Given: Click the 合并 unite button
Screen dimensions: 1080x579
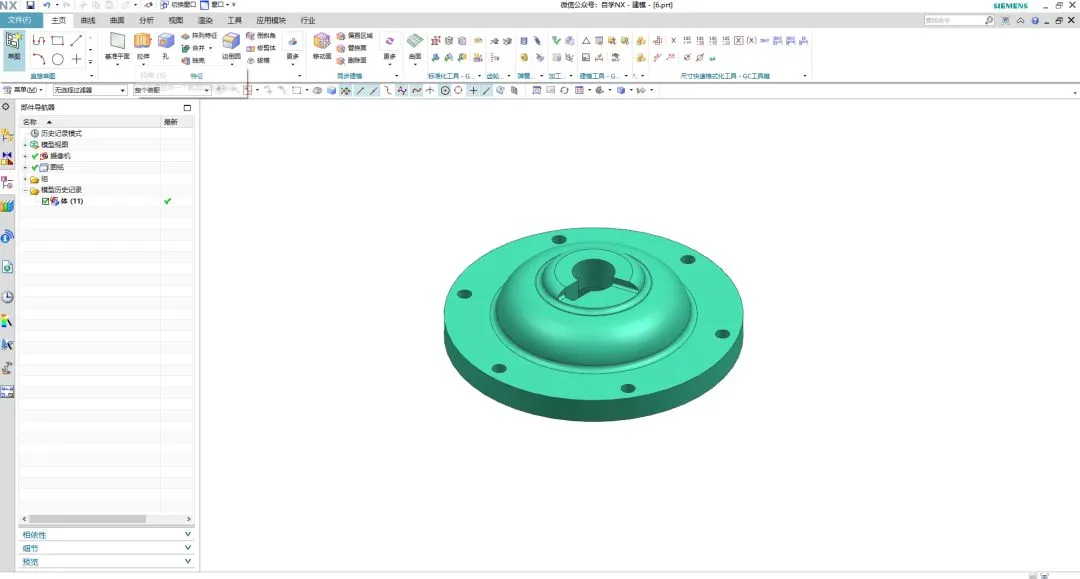Looking at the screenshot, I should [x=196, y=48].
